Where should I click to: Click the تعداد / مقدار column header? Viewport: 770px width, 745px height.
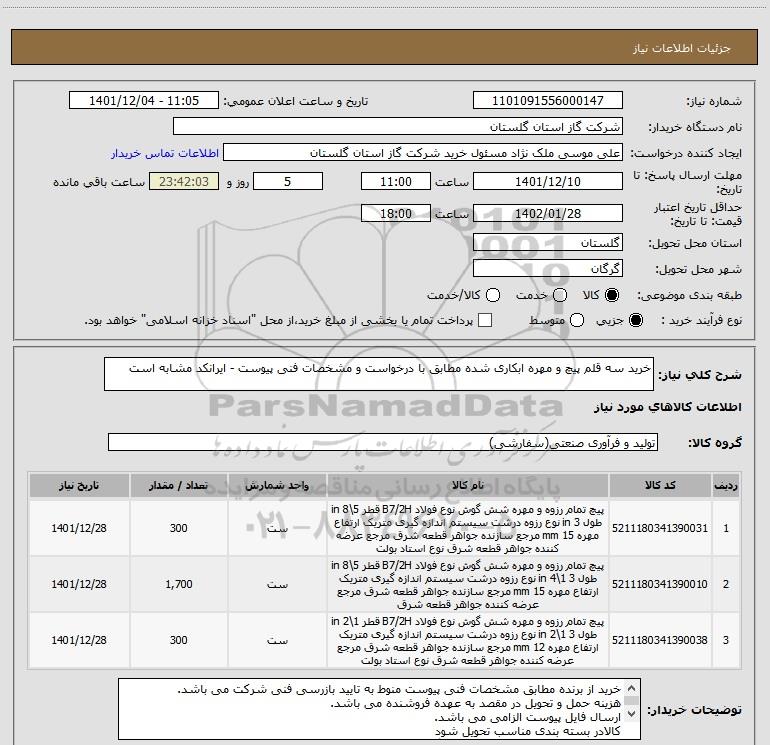coord(178,486)
